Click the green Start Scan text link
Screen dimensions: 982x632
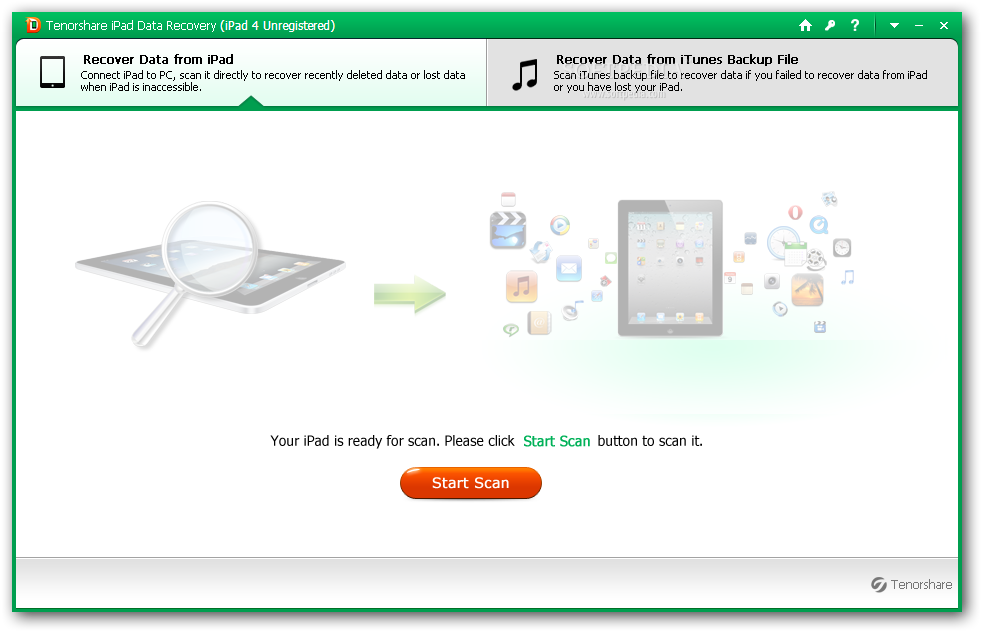click(x=556, y=441)
